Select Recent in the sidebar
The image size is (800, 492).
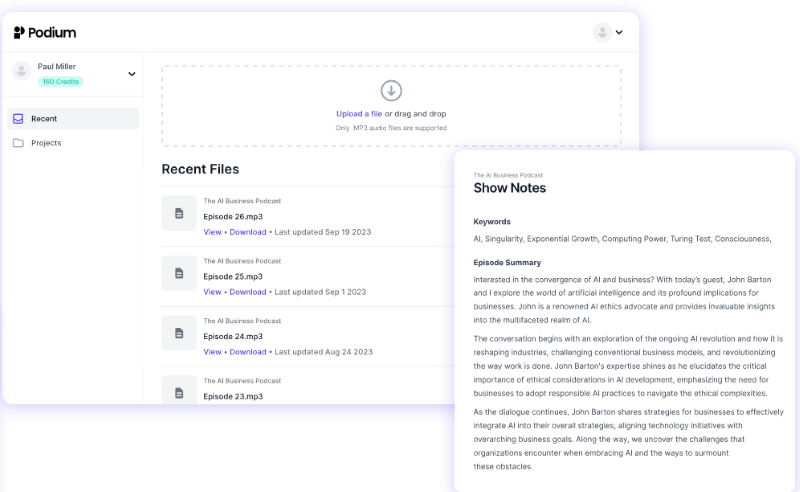coord(44,118)
